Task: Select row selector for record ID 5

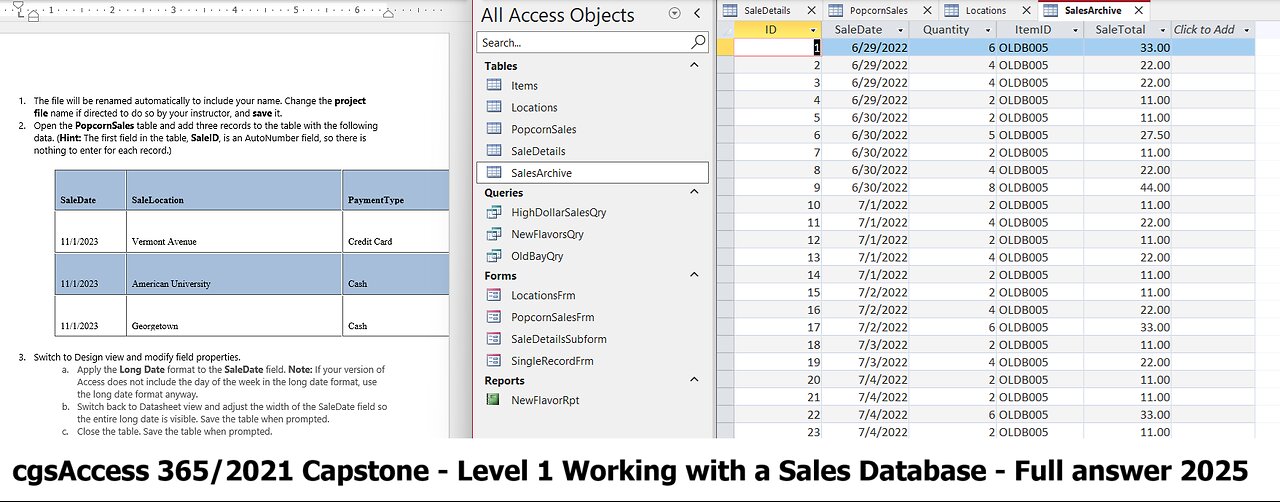Action: [x=725, y=117]
